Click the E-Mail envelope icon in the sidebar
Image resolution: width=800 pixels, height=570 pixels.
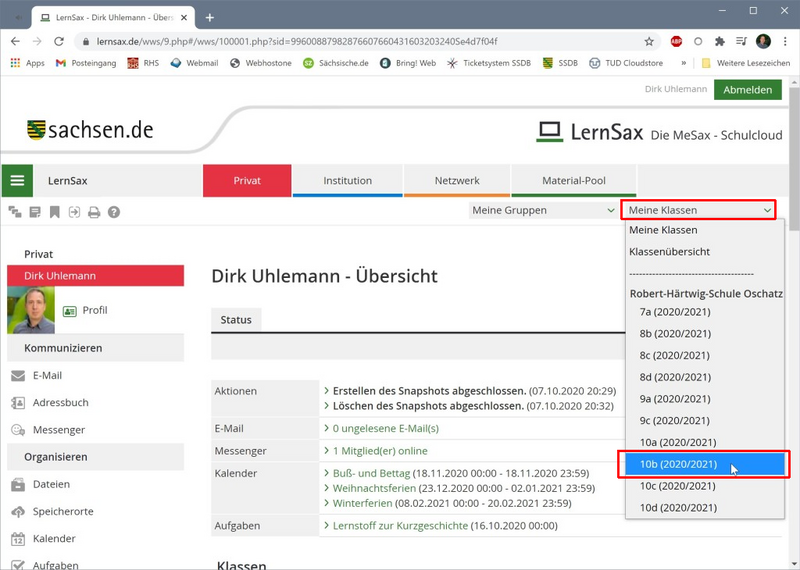(x=18, y=376)
